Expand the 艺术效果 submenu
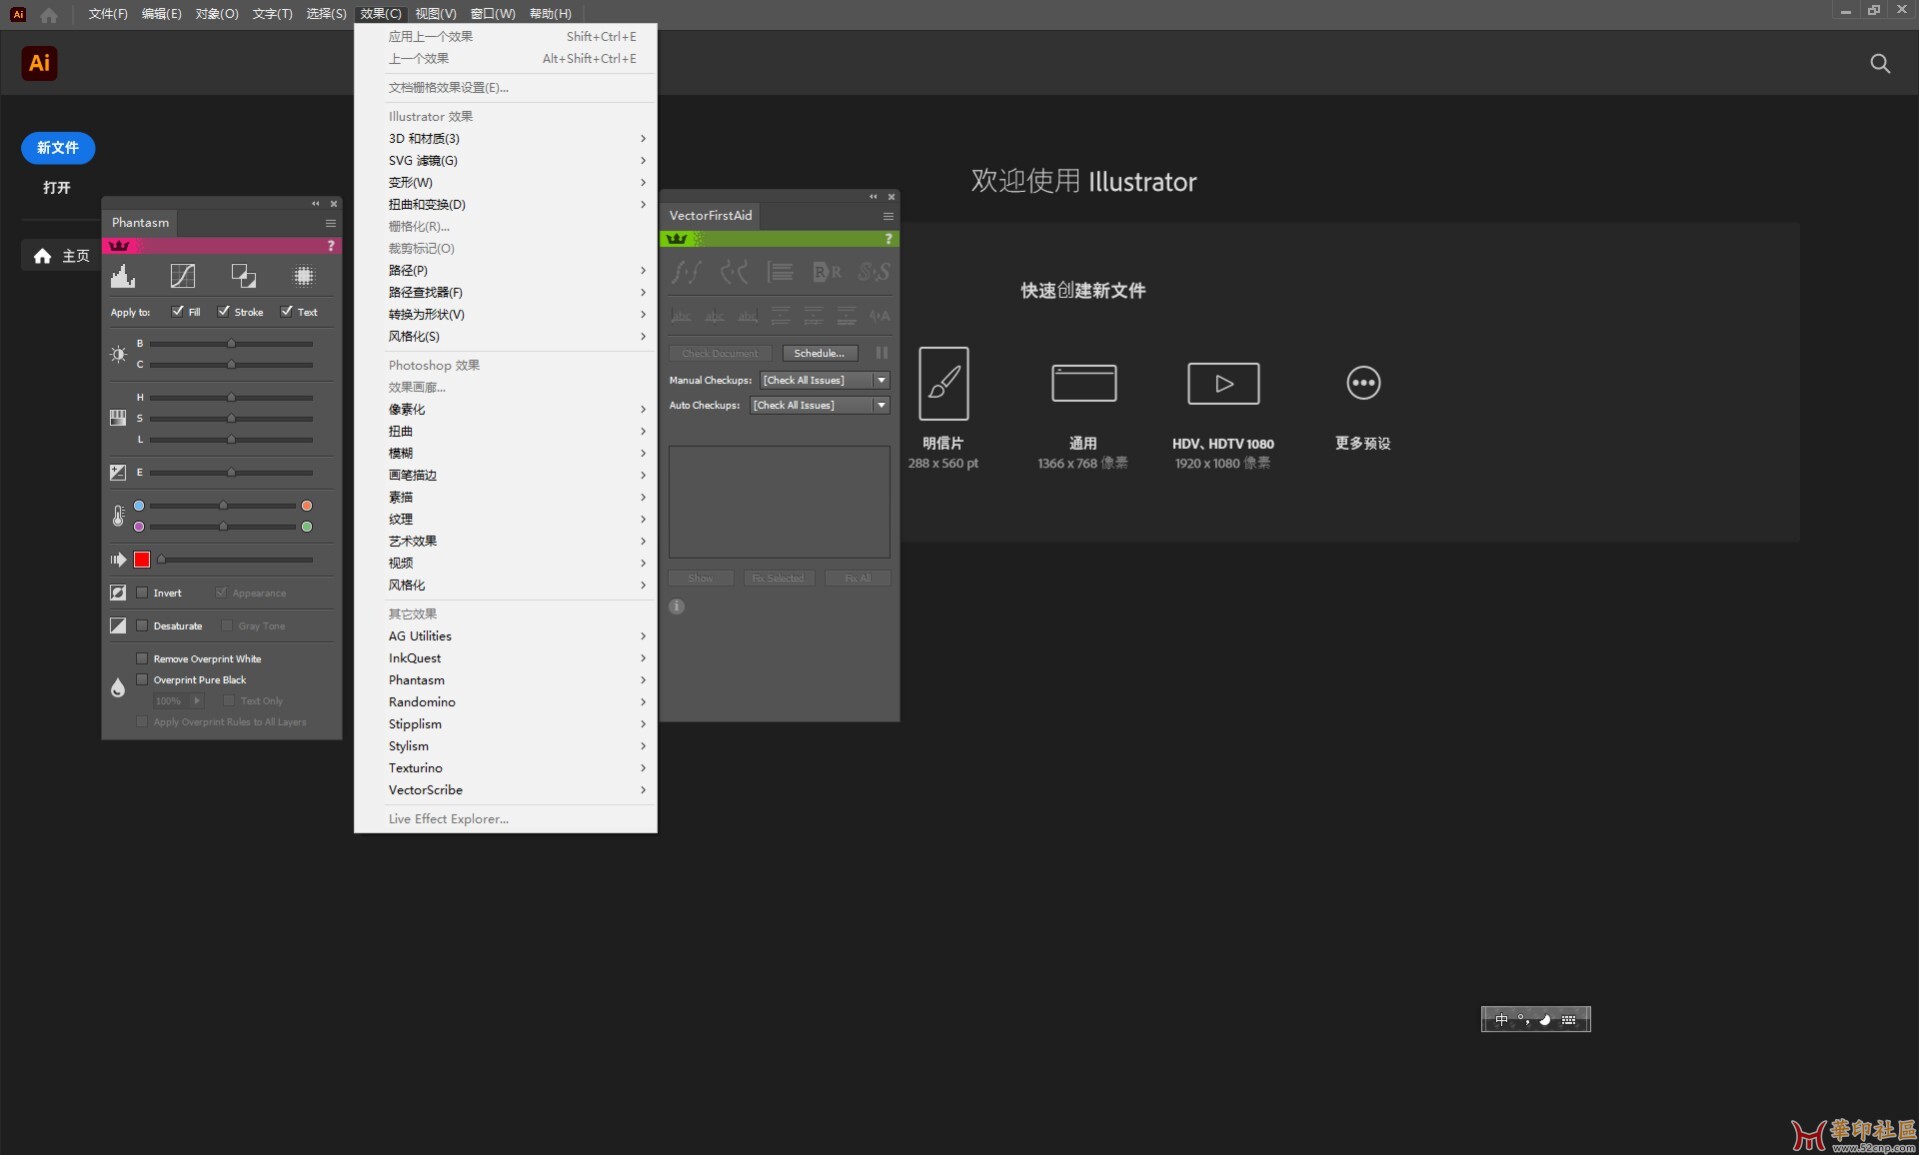 pos(506,542)
